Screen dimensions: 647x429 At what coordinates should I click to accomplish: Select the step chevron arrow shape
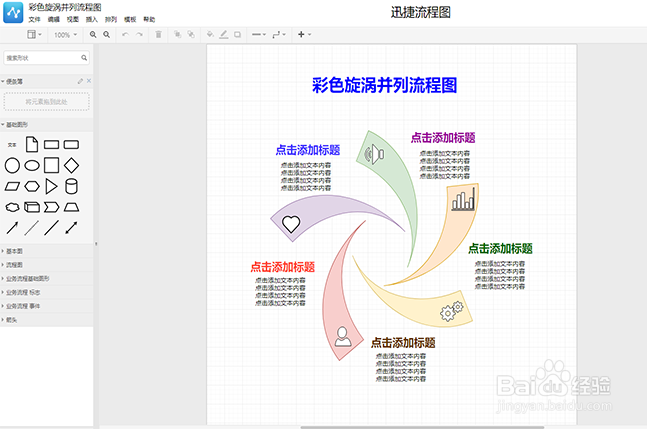pos(52,207)
